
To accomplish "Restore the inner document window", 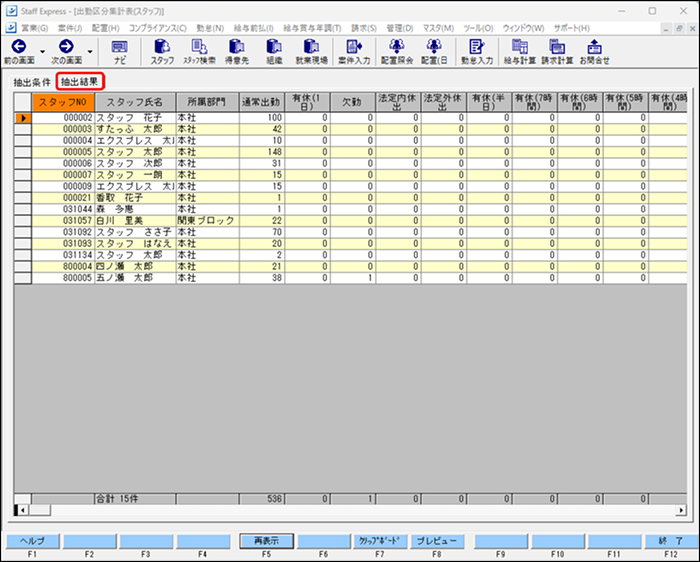I will coord(679,28).
